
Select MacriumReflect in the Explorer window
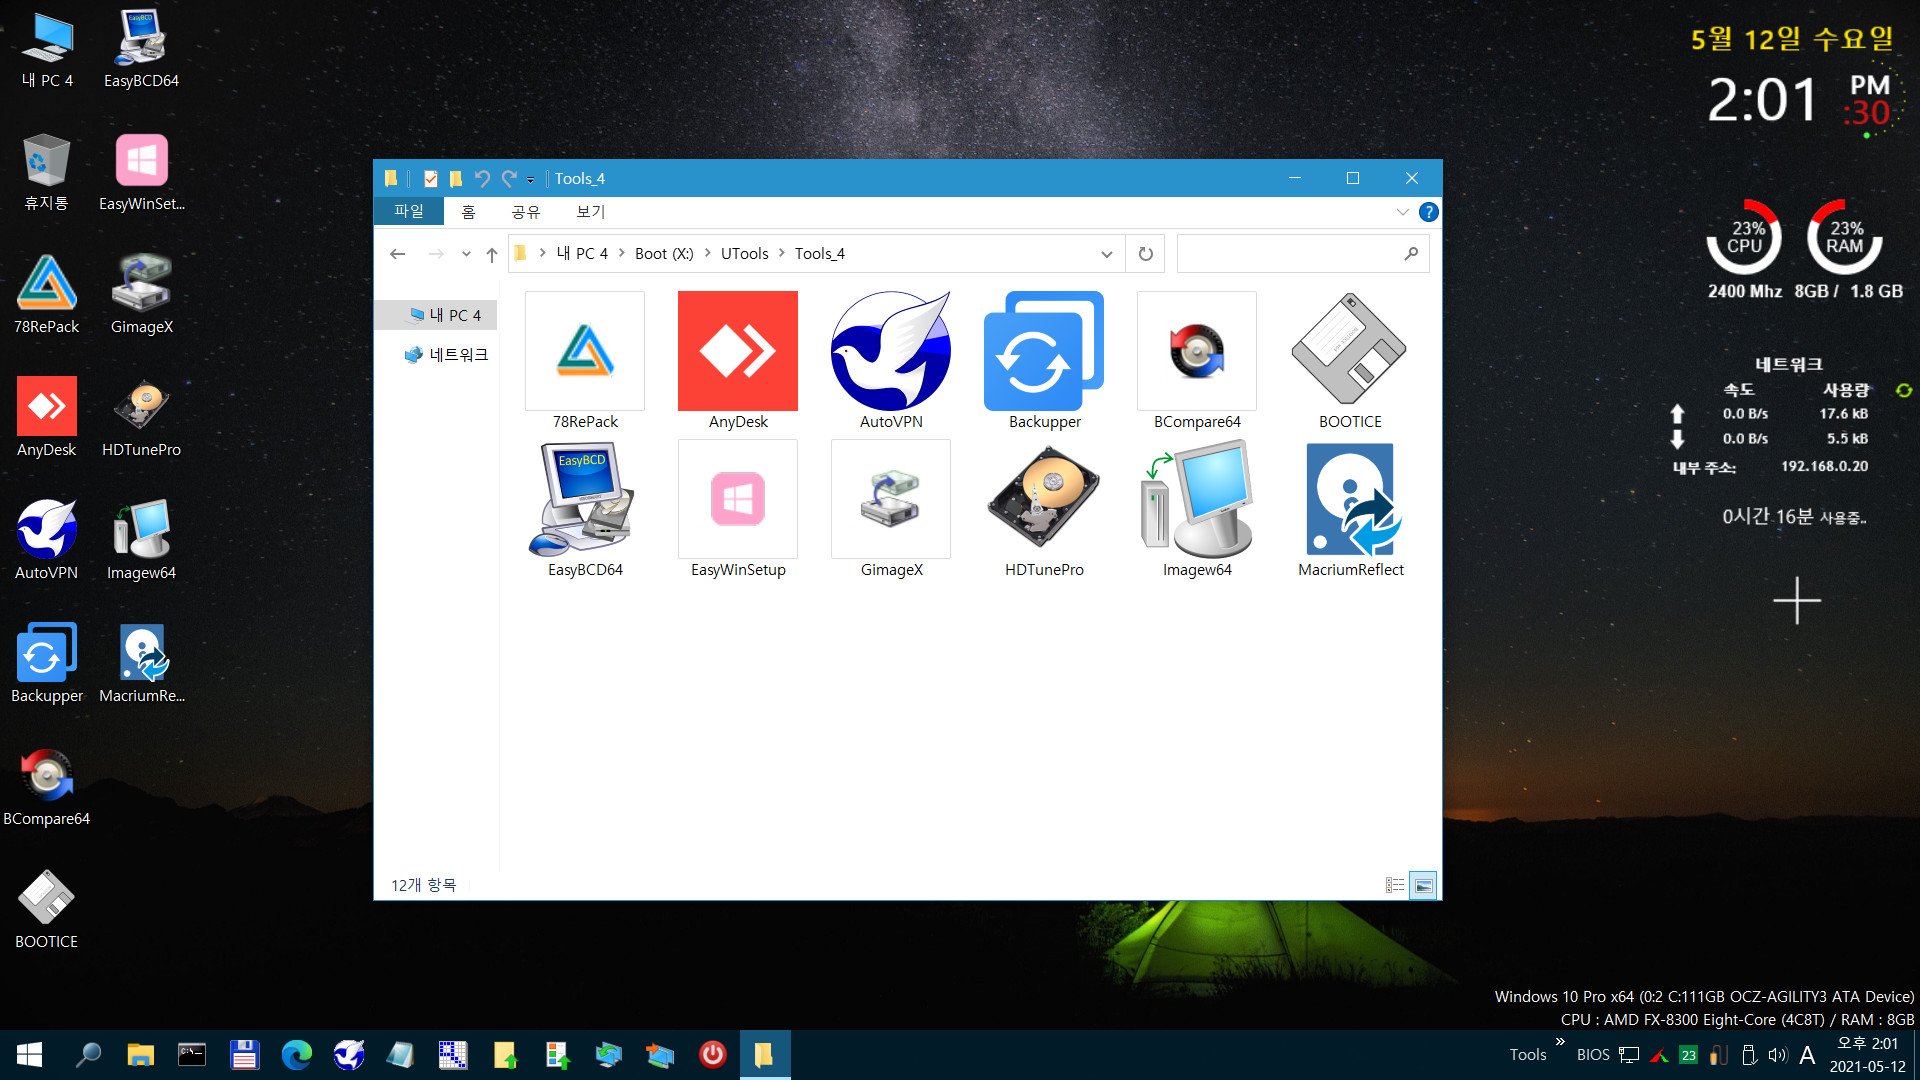click(1350, 509)
